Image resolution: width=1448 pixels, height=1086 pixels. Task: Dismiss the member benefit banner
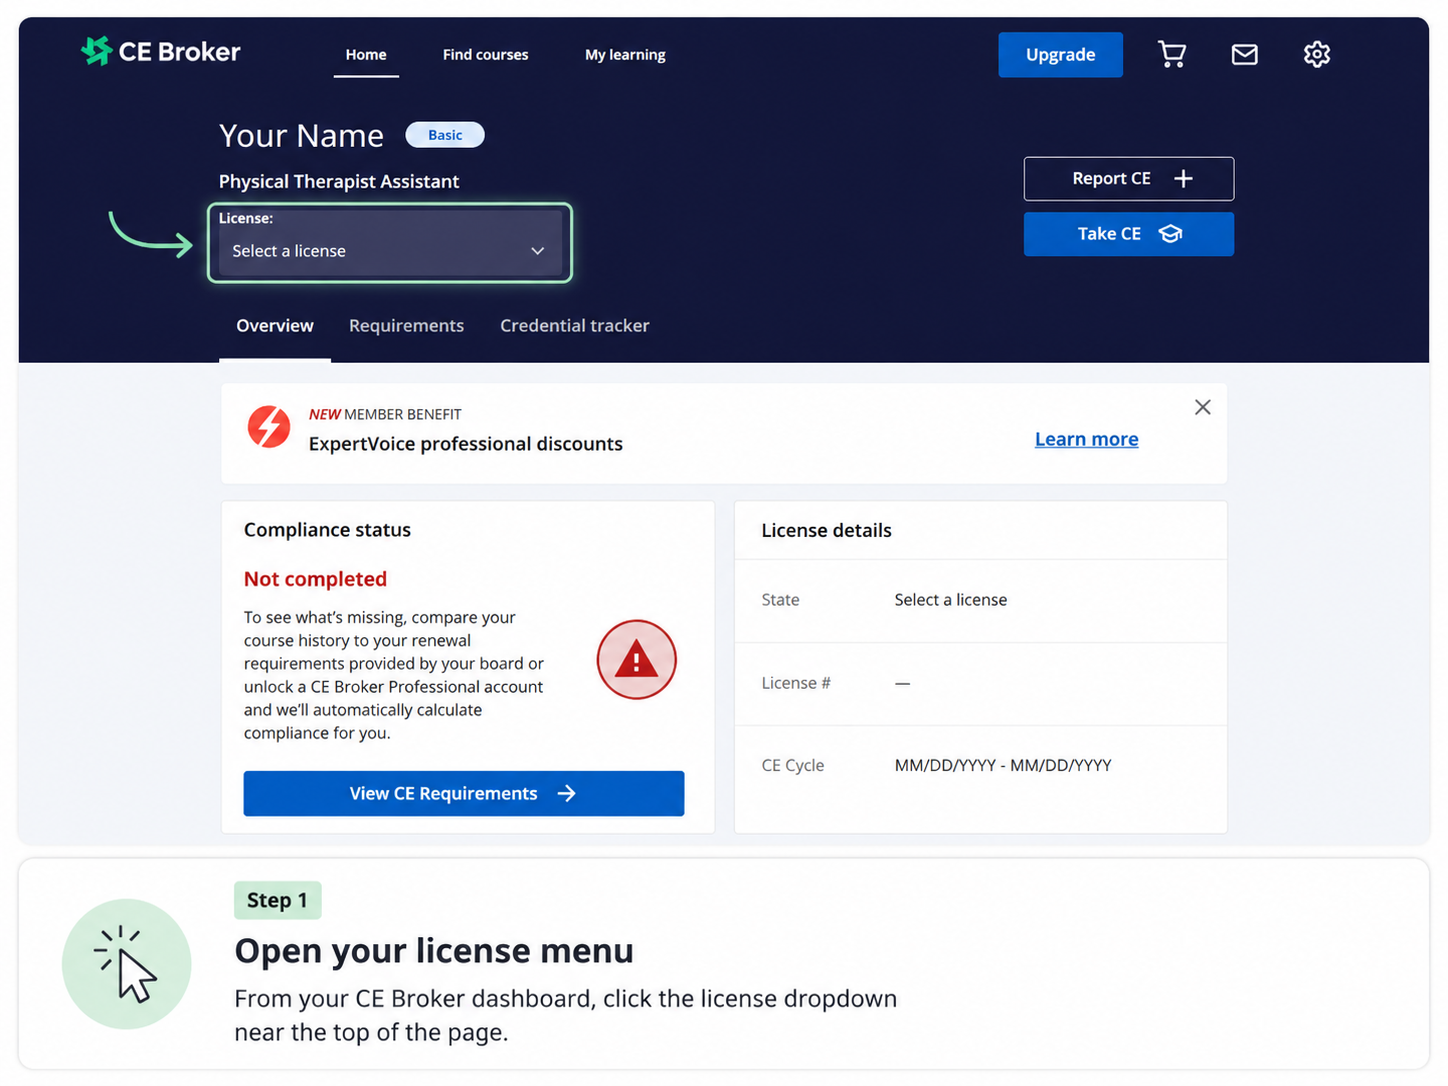coord(1203,407)
